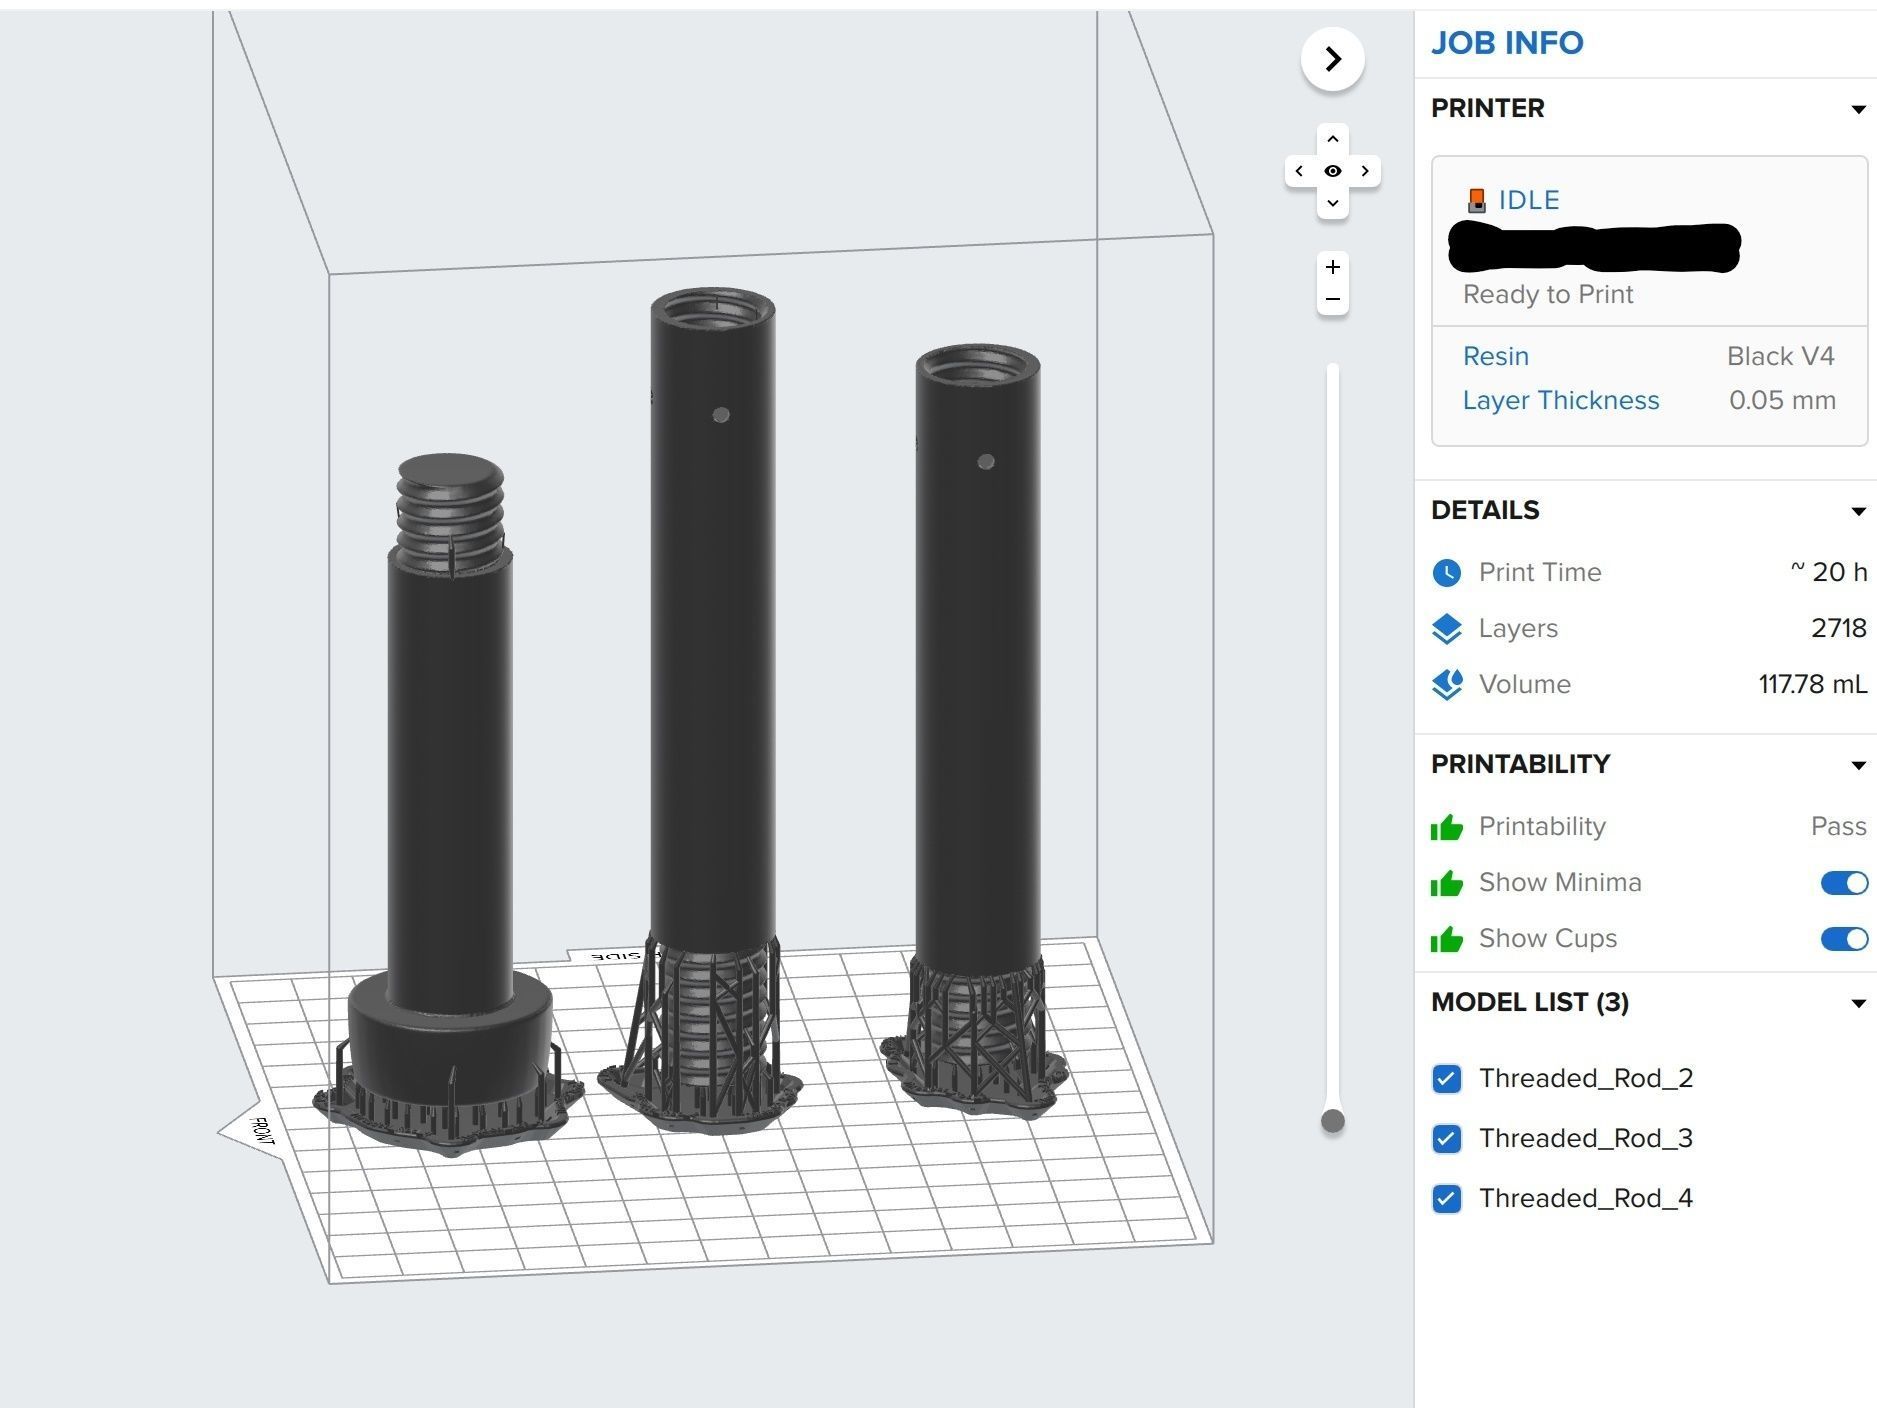Click the 2718 layers value
The width and height of the screenshot is (1877, 1408).
tap(1839, 628)
